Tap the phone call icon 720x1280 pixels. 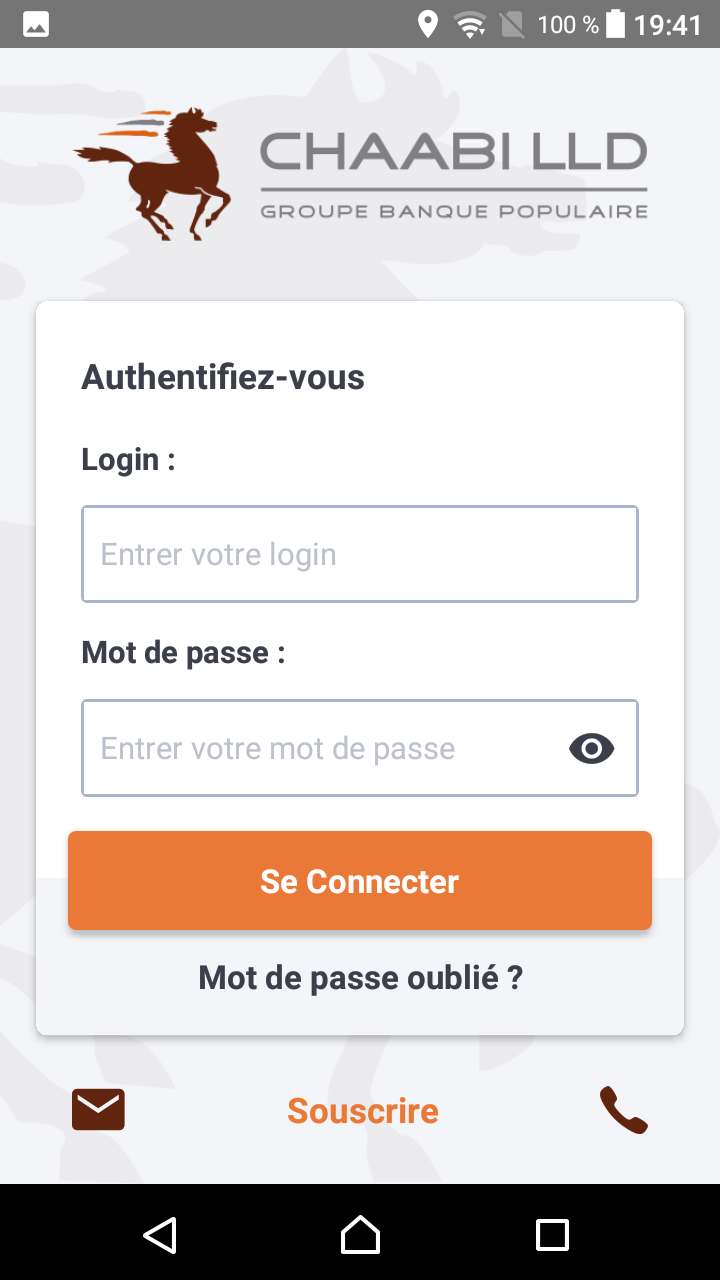[x=624, y=1110]
